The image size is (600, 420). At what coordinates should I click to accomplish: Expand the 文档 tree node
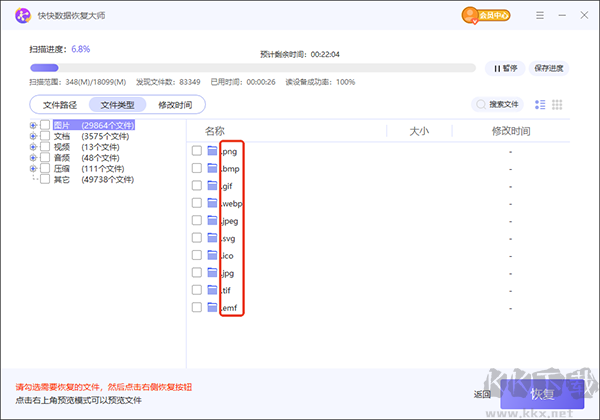pyautogui.click(x=33, y=137)
